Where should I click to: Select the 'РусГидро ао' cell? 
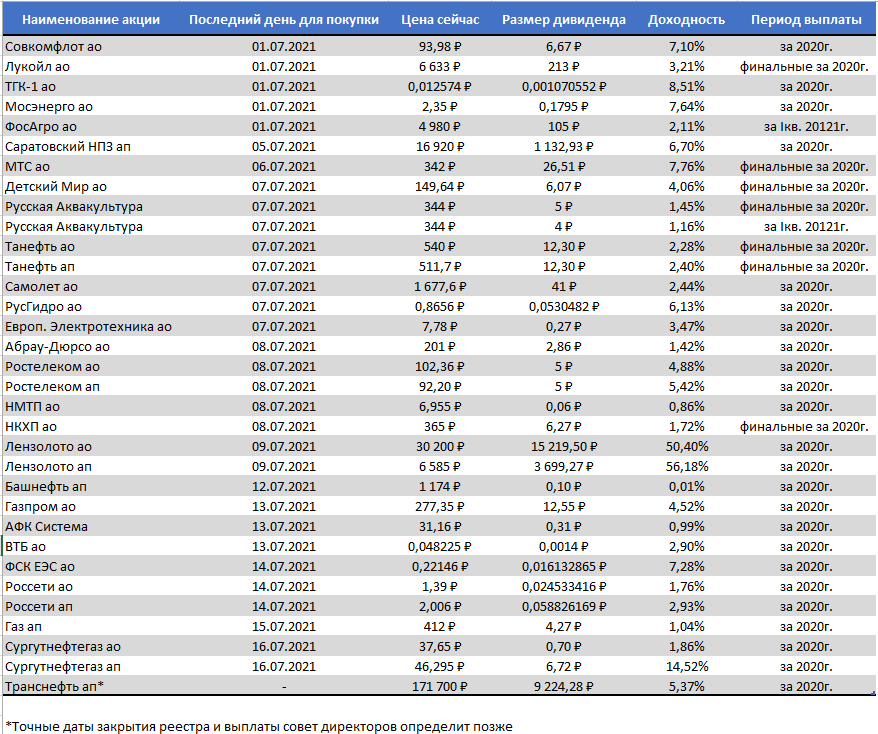coord(43,307)
